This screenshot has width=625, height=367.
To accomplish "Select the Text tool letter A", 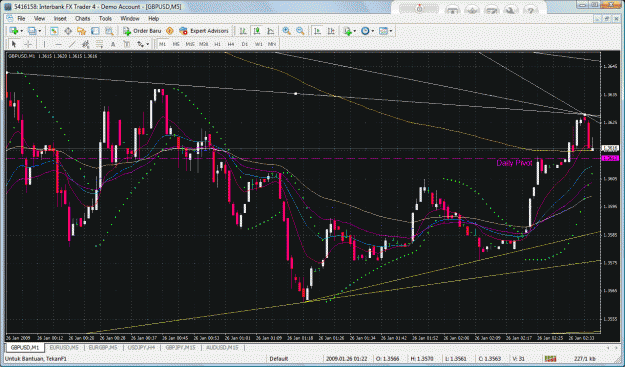I will tap(113, 44).
